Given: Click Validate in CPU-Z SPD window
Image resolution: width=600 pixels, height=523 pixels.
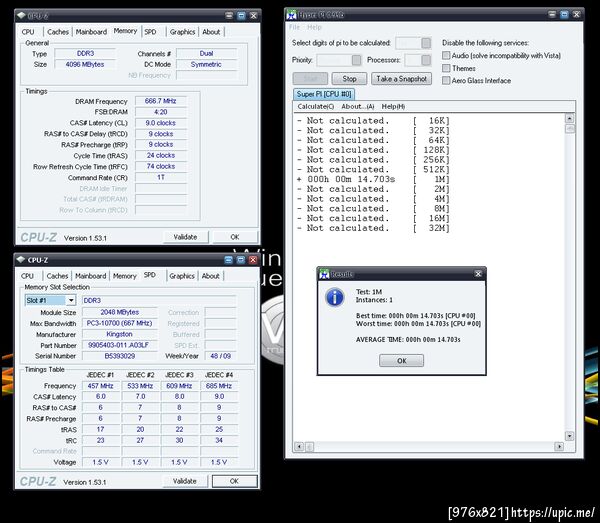Looking at the screenshot, I should (185, 481).
